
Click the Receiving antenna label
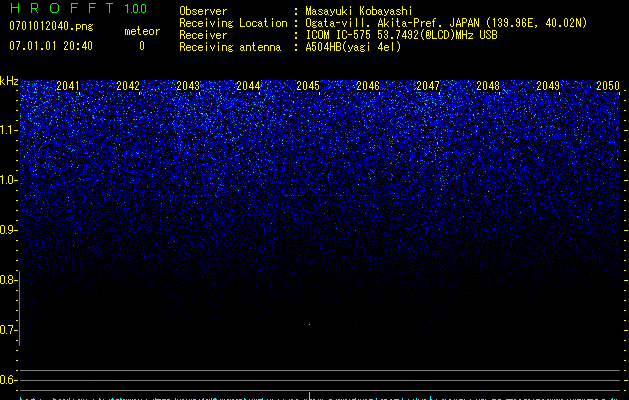tap(230, 47)
